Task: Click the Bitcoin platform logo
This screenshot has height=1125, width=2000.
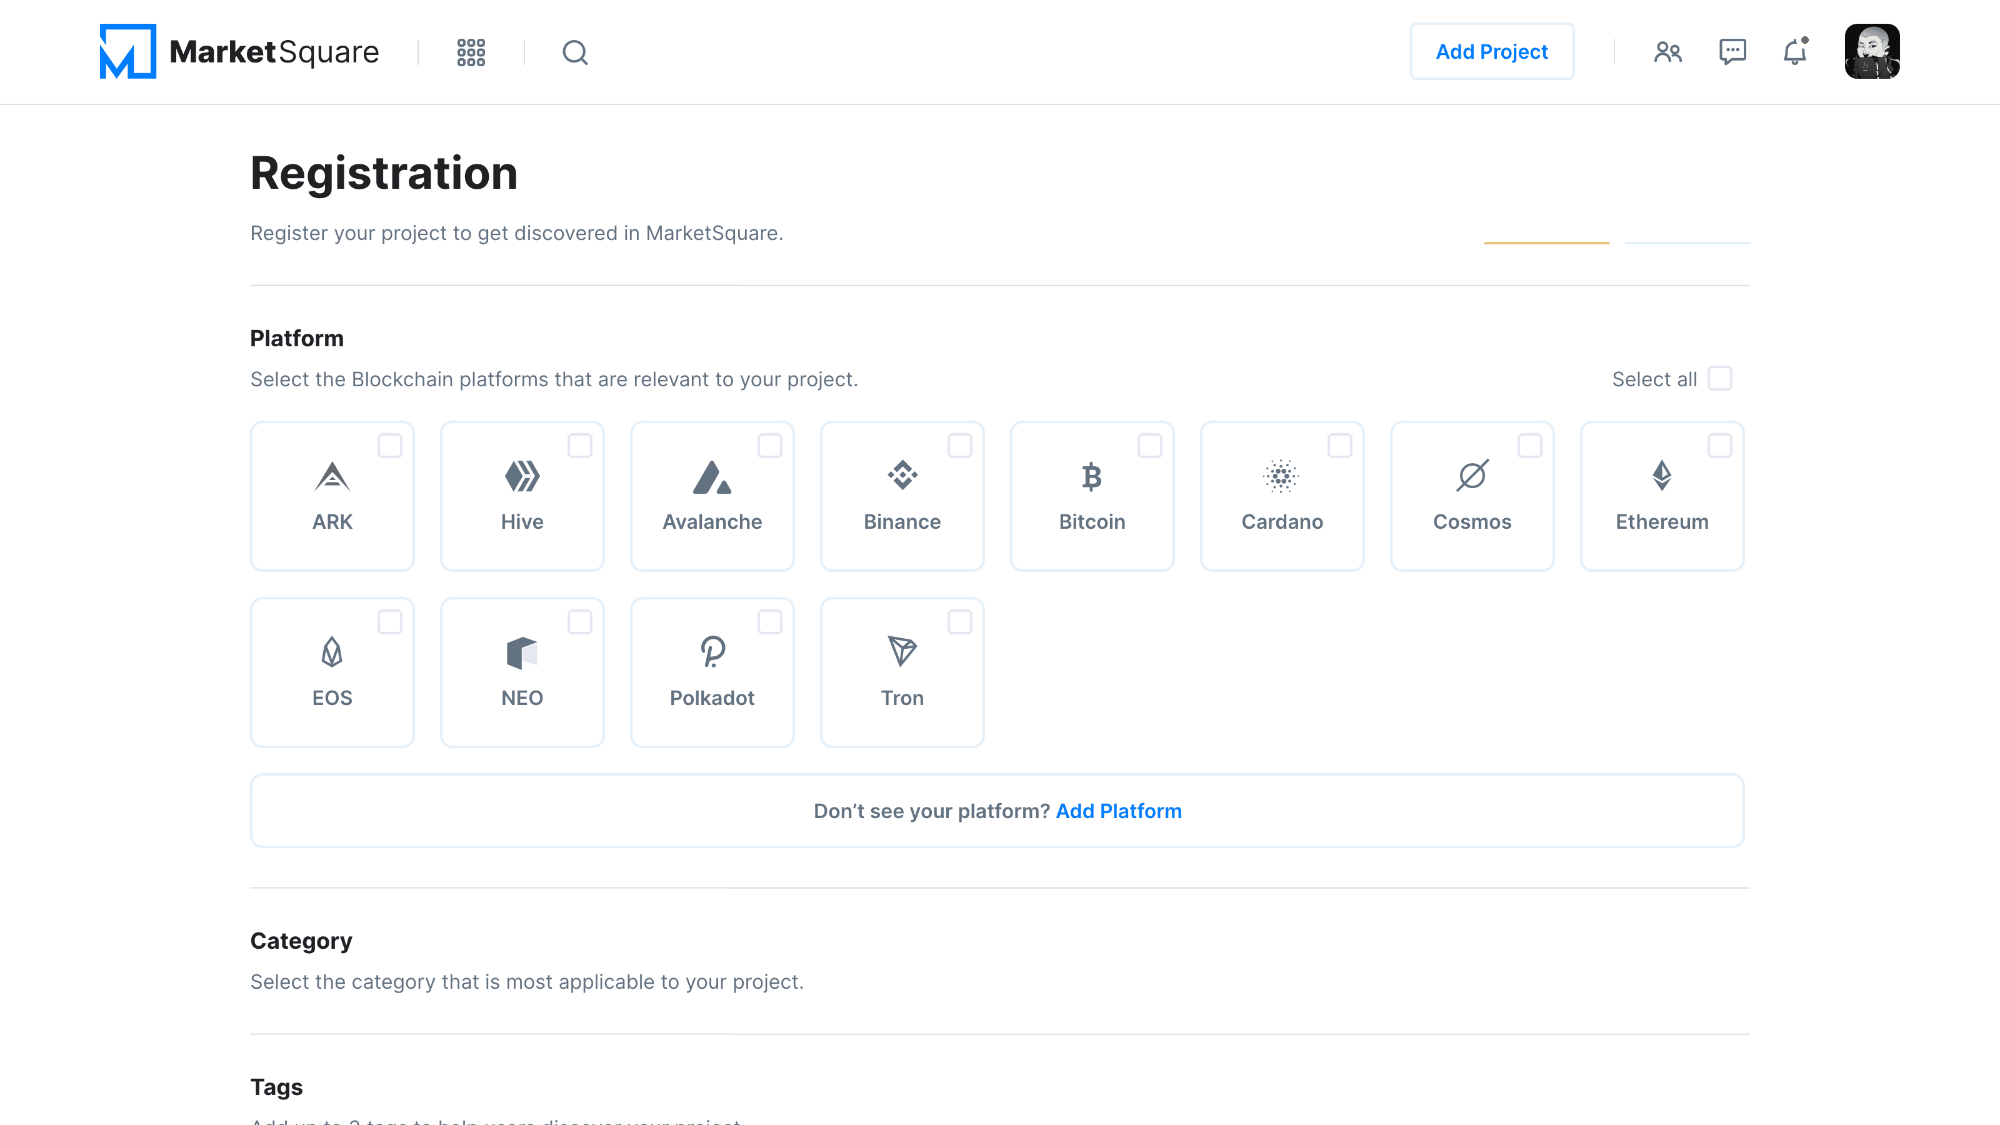Action: click(1092, 476)
